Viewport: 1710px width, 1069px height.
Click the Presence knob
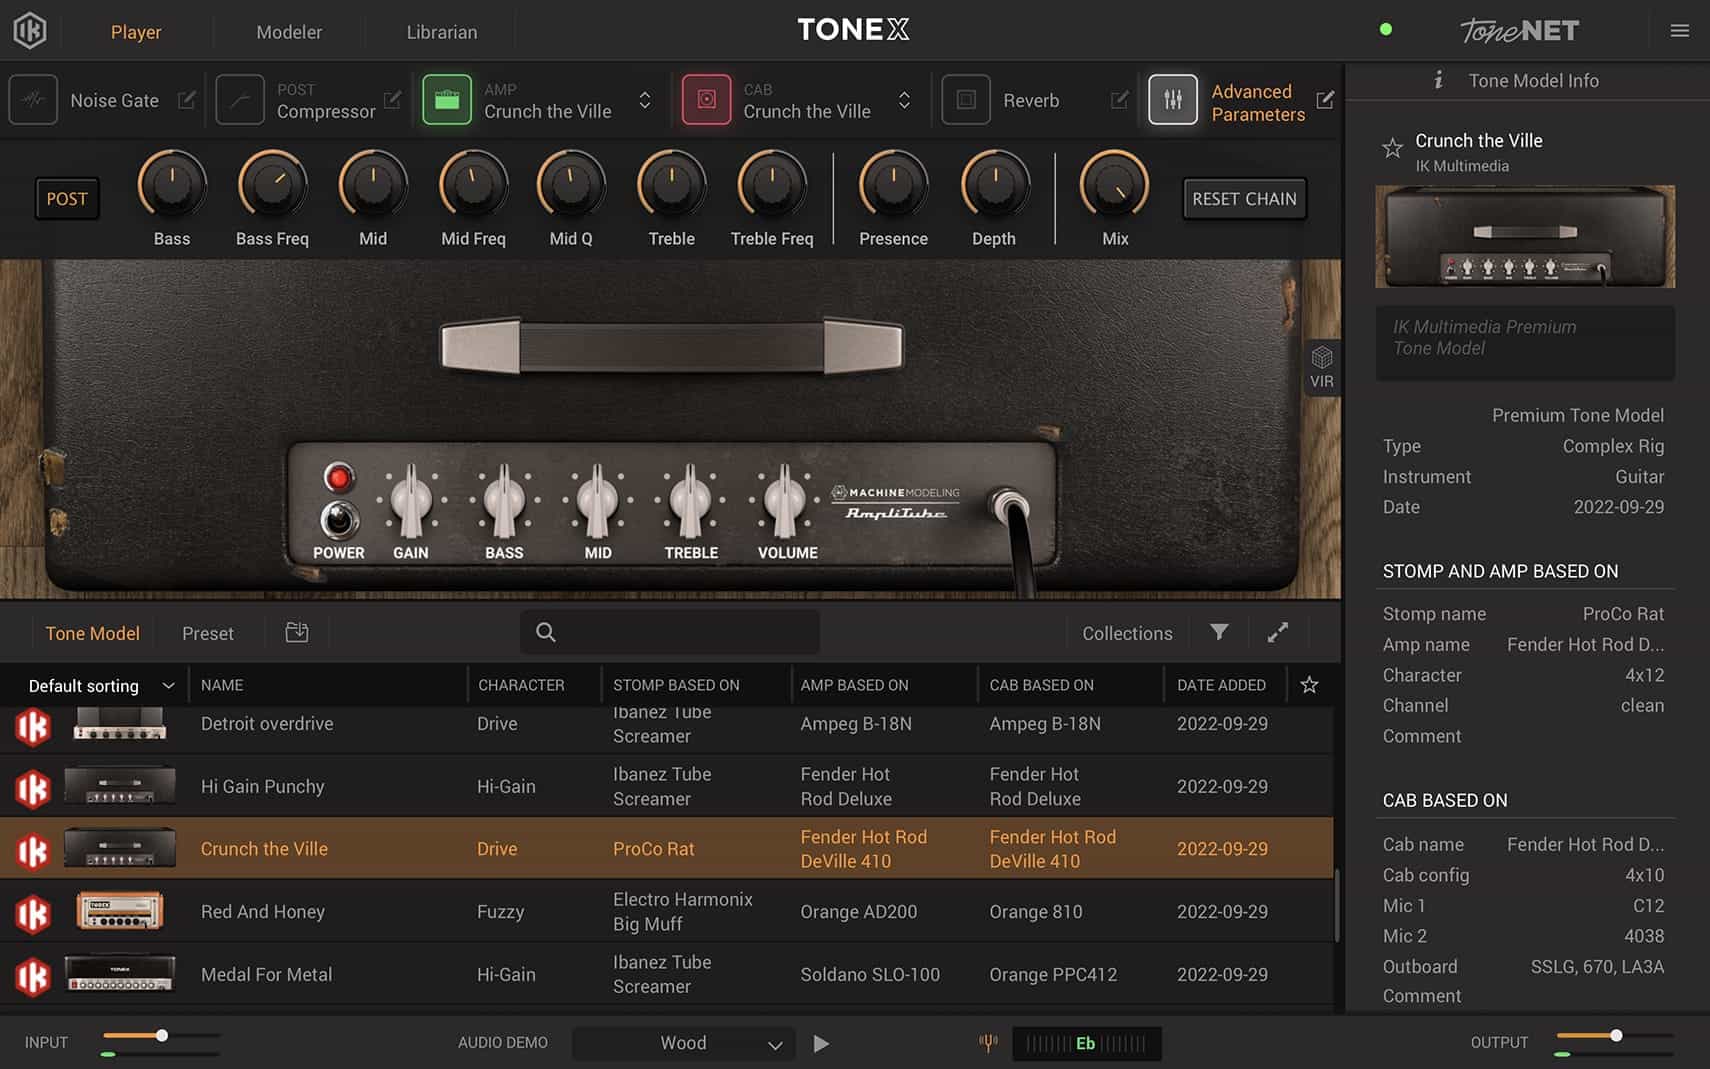pyautogui.click(x=893, y=185)
